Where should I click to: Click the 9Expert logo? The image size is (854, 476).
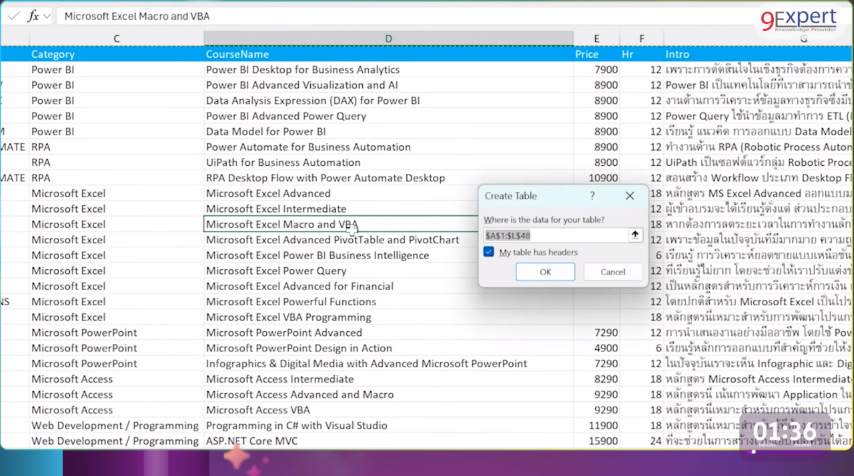798,21
